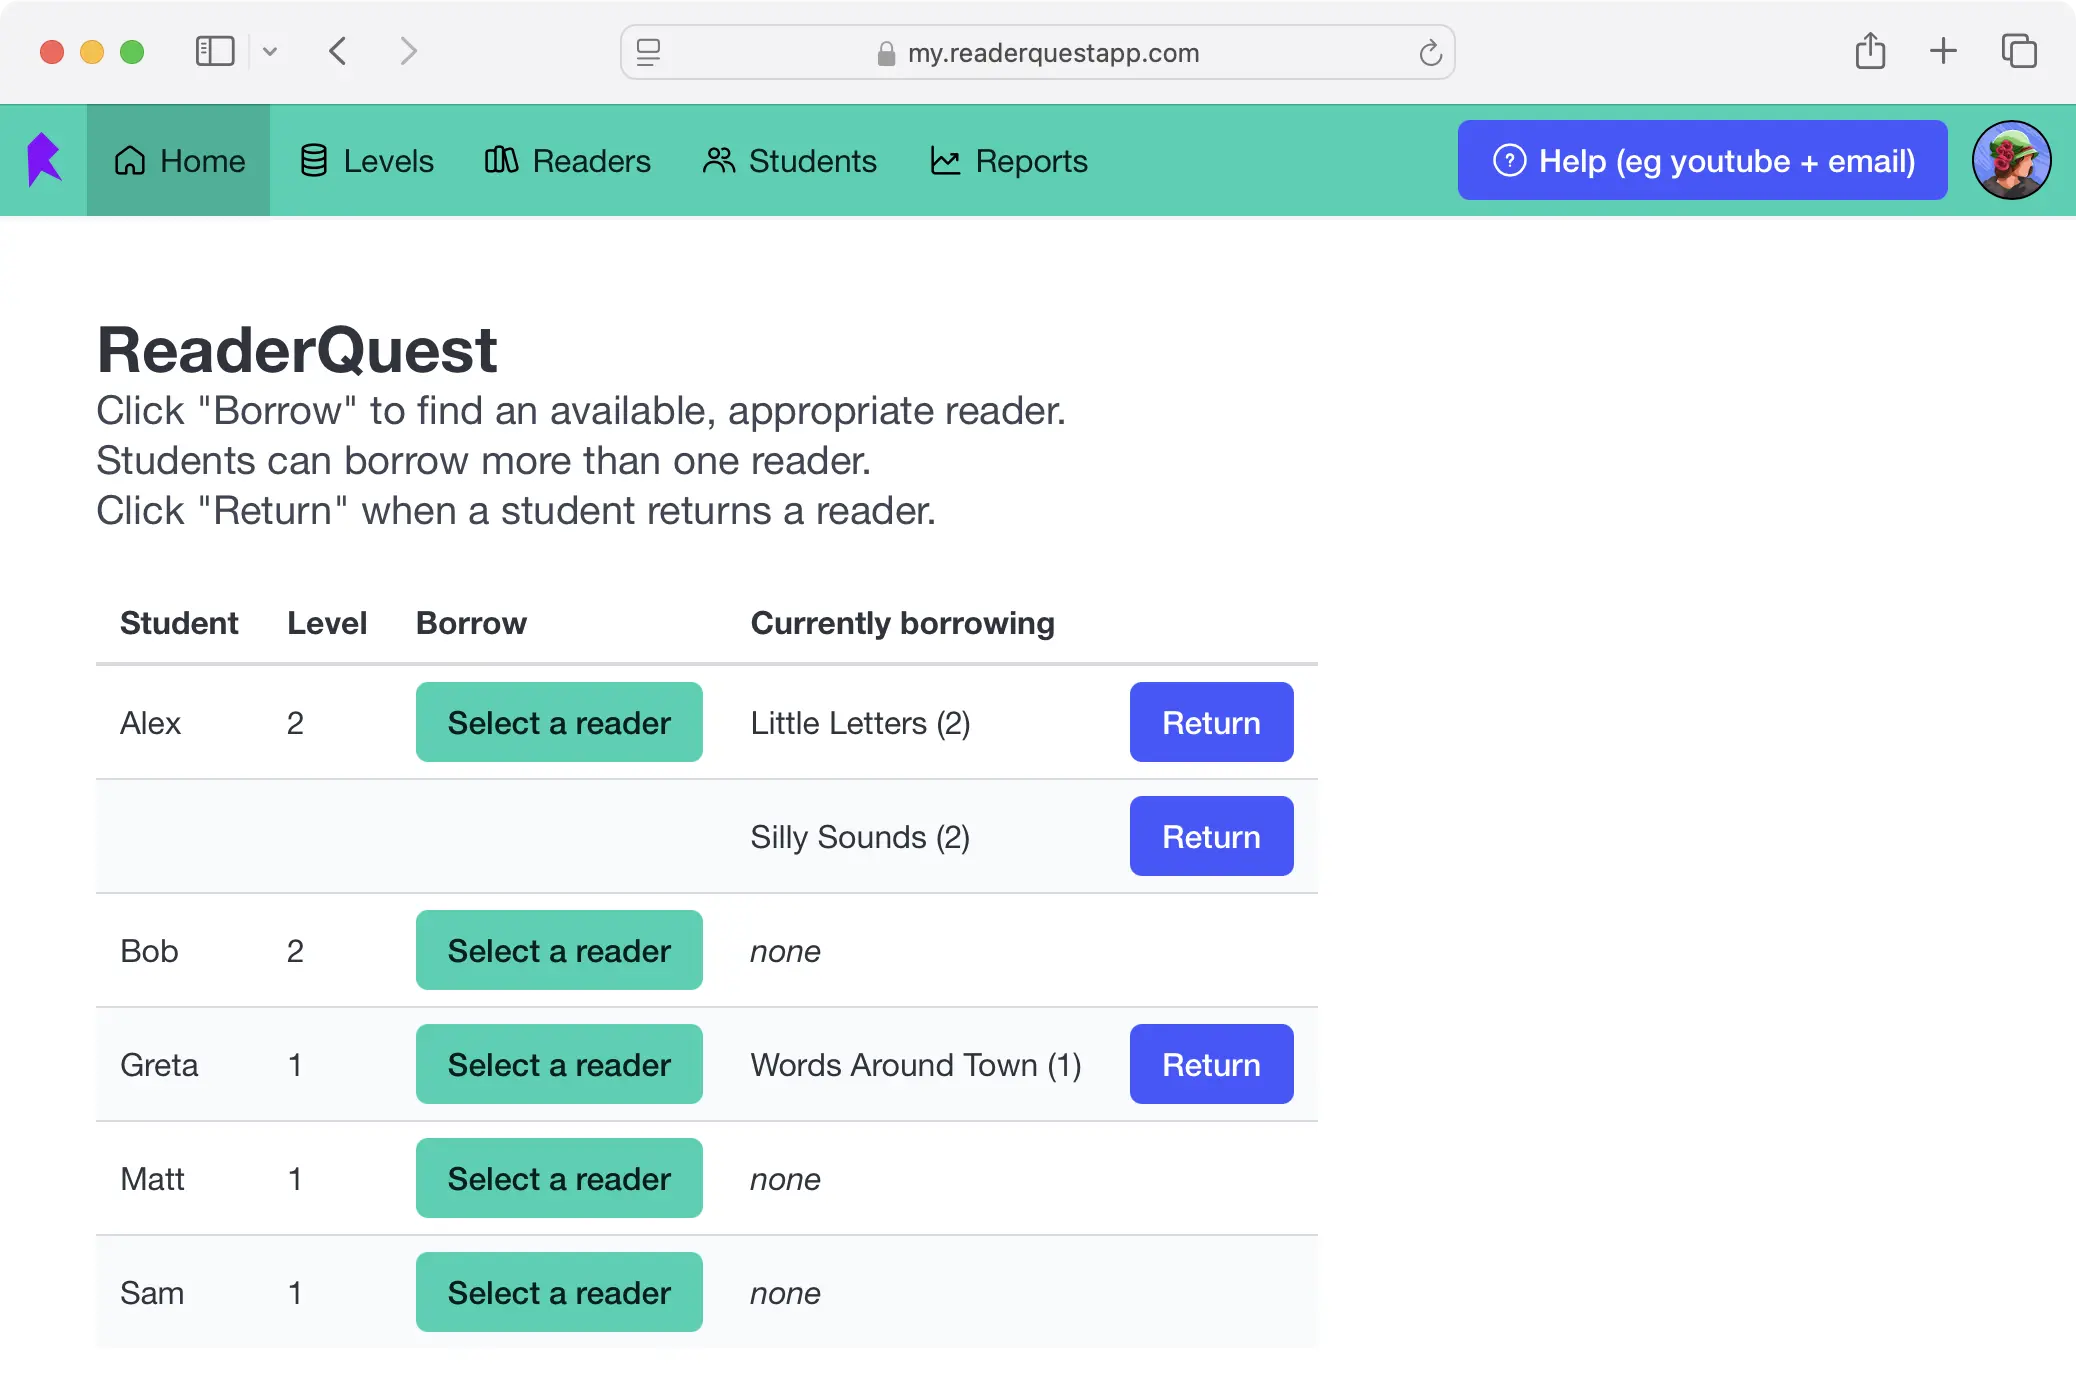Click Alex's level value 2

[x=295, y=723]
